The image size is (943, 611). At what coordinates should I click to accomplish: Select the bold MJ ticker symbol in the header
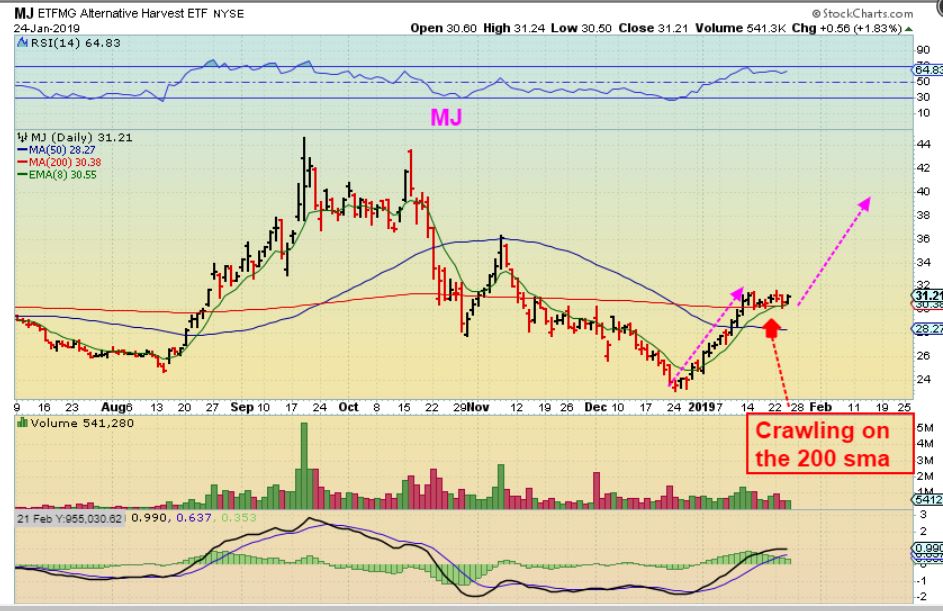pyautogui.click(x=24, y=13)
